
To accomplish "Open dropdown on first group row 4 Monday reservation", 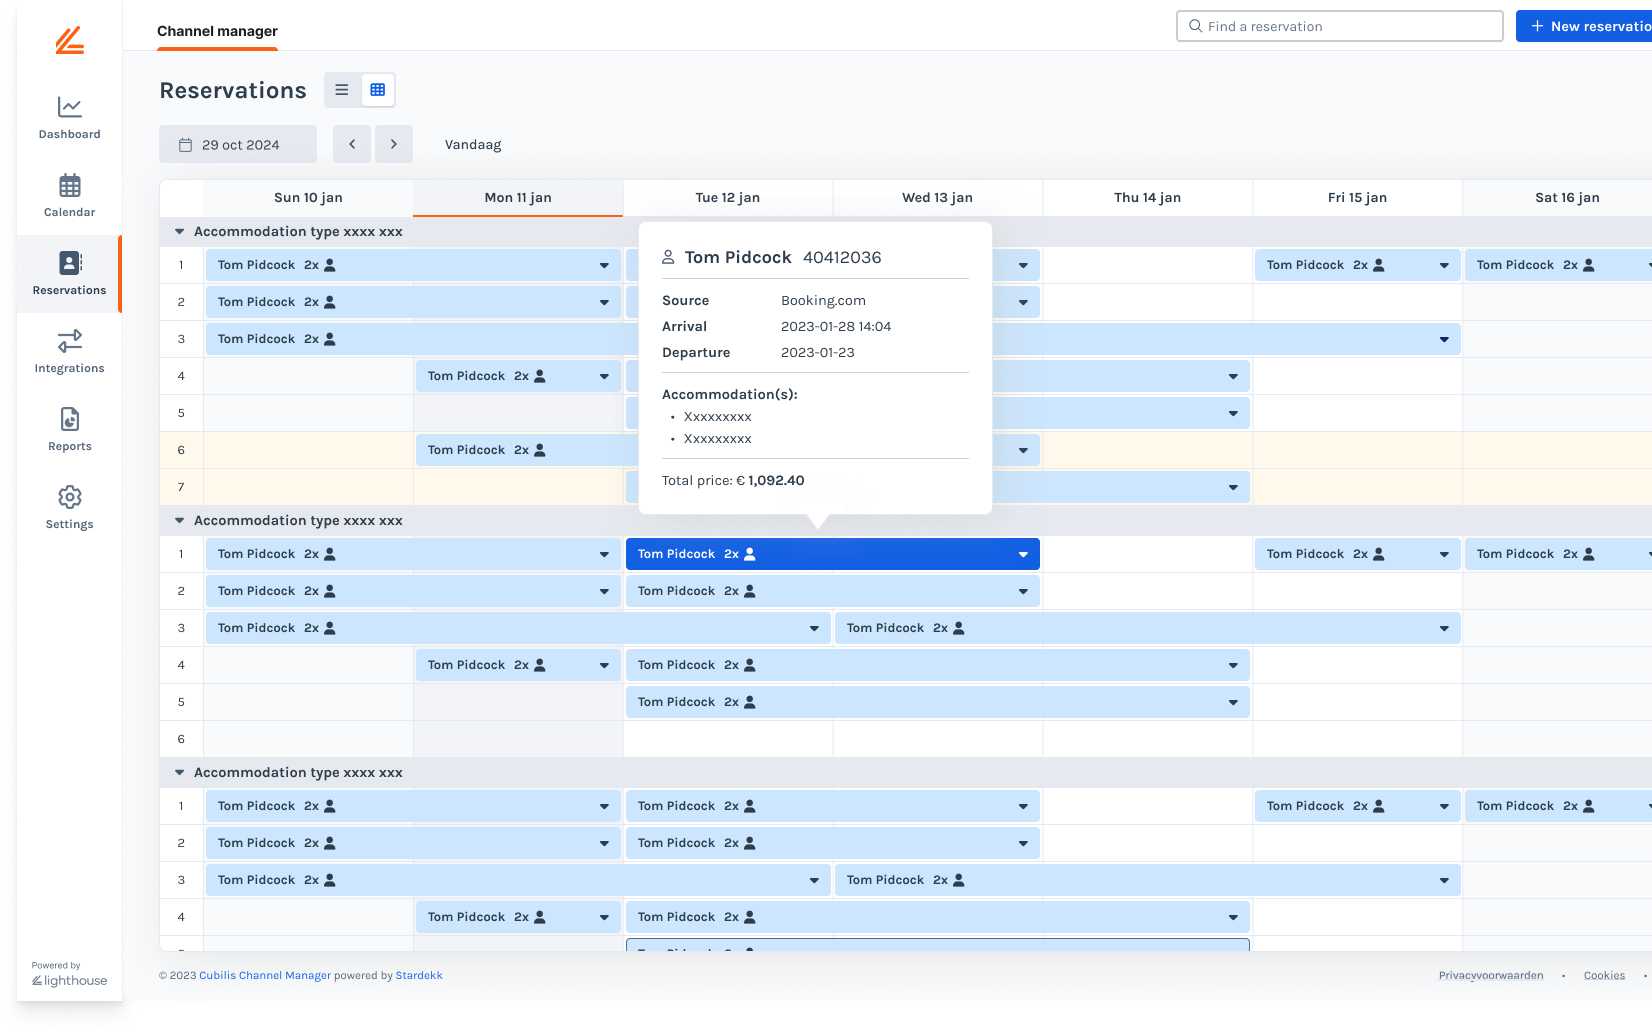I will (x=604, y=377).
